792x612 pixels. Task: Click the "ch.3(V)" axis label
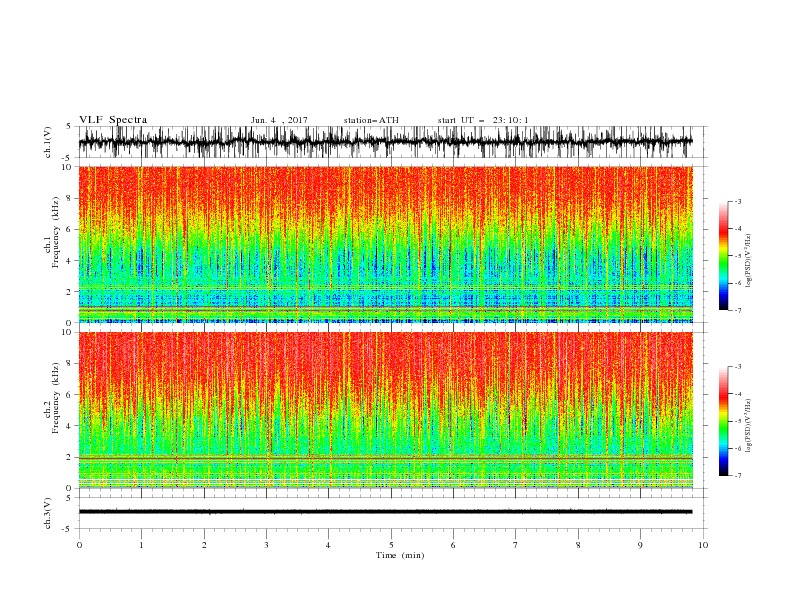pos(48,513)
